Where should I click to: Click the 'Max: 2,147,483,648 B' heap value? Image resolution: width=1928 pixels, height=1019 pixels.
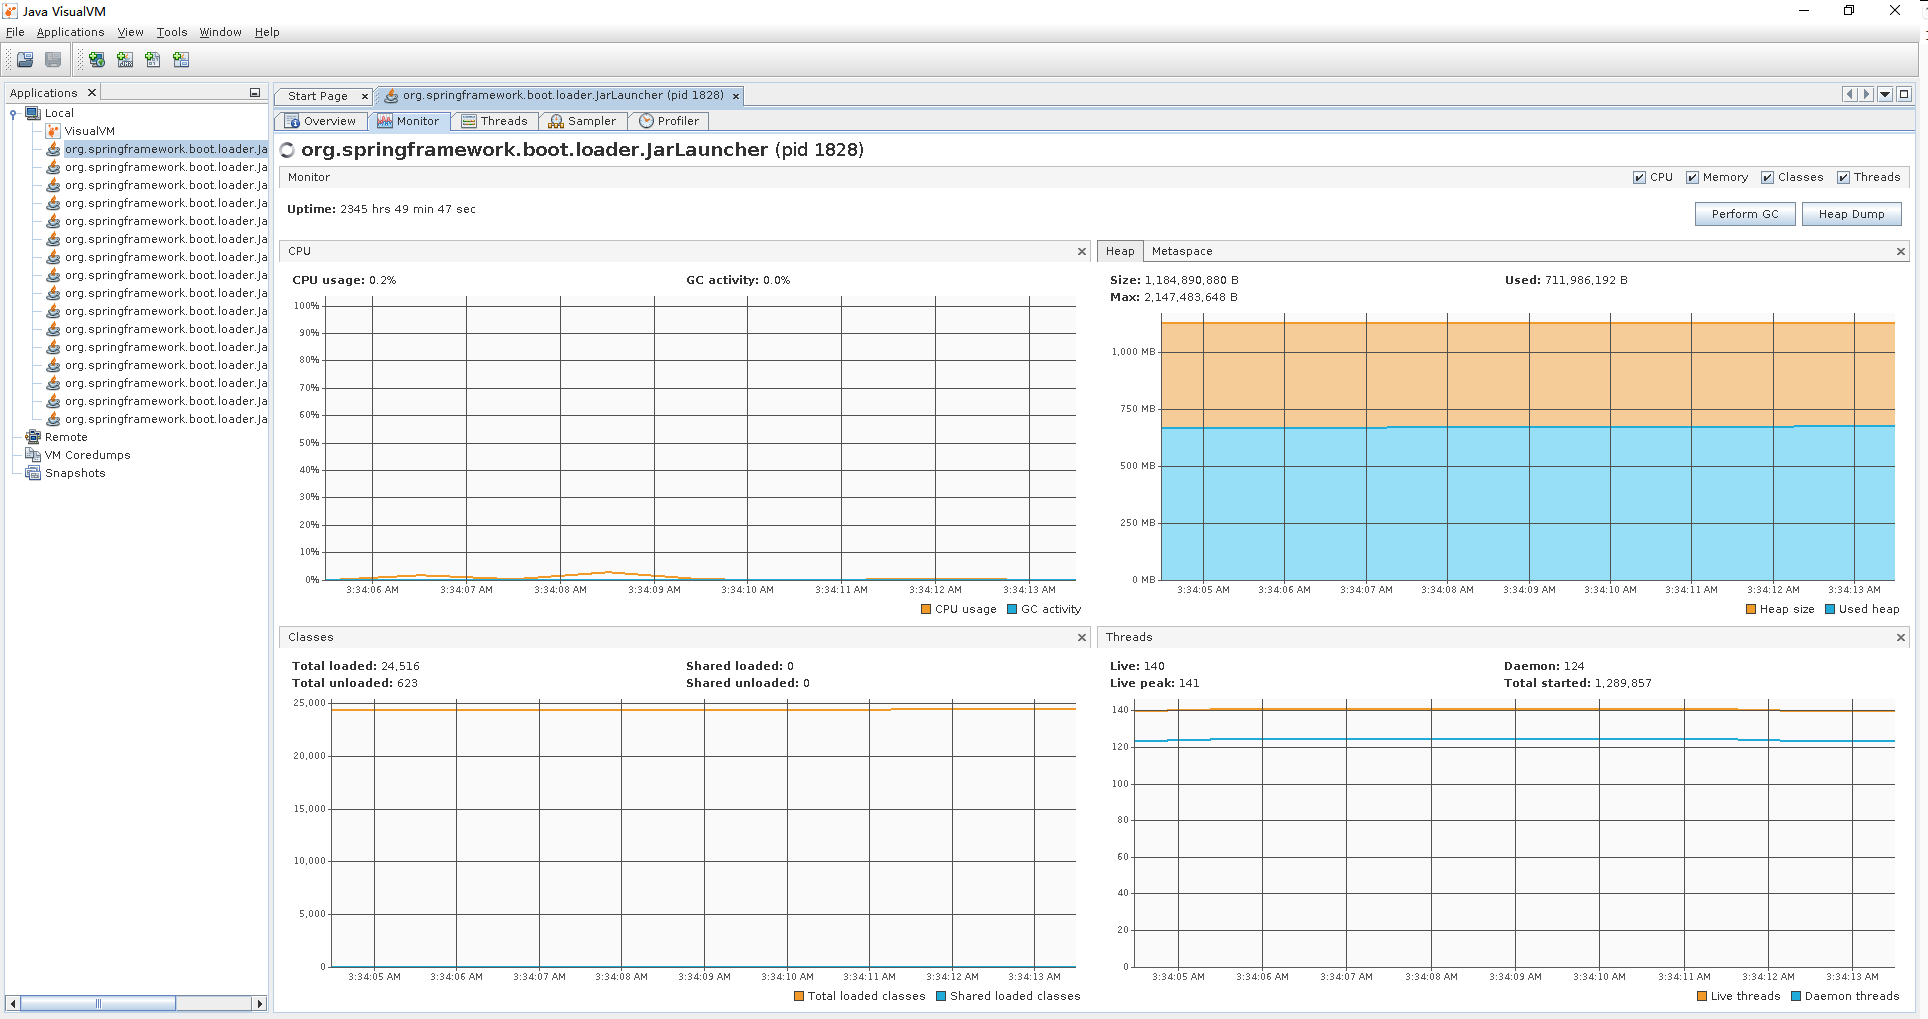tap(1174, 297)
